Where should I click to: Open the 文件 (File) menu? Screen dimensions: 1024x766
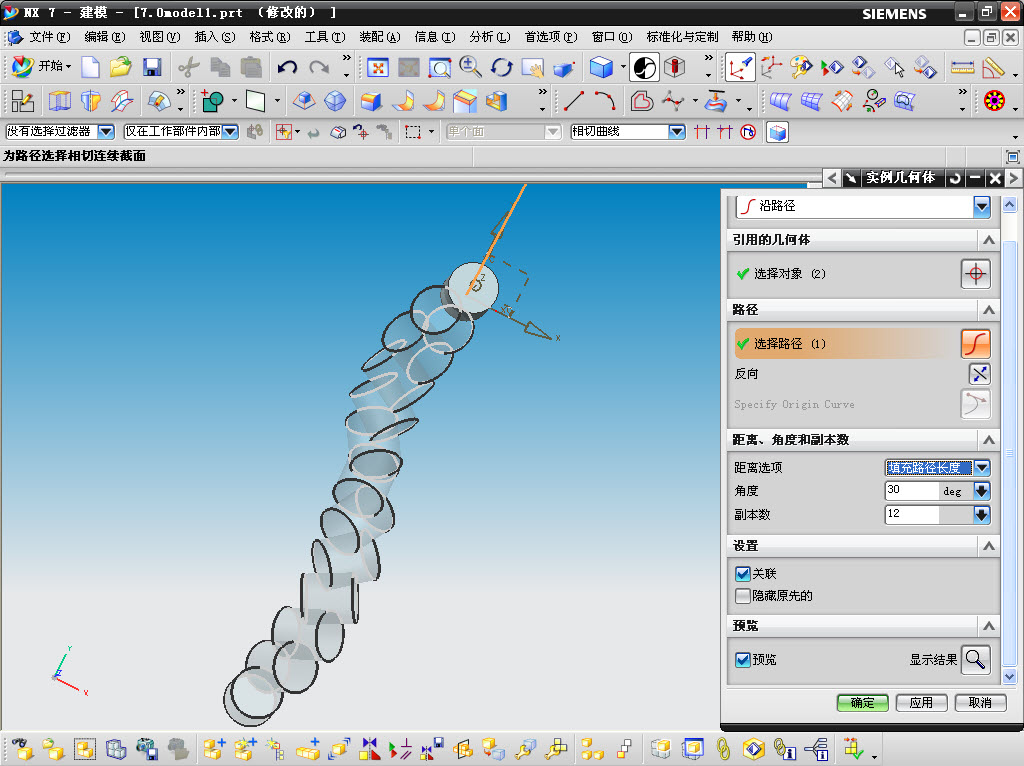(49, 37)
